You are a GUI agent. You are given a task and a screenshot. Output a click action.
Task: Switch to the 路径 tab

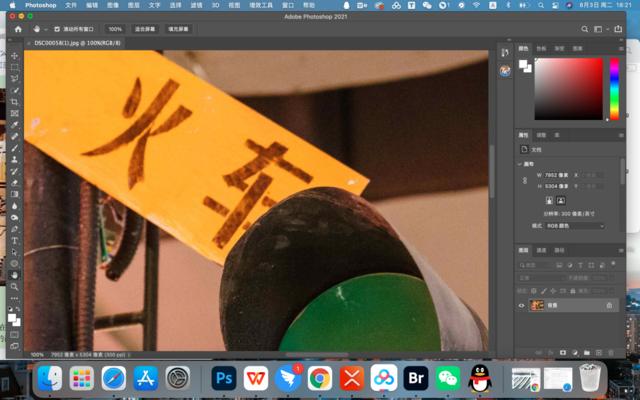click(559, 250)
